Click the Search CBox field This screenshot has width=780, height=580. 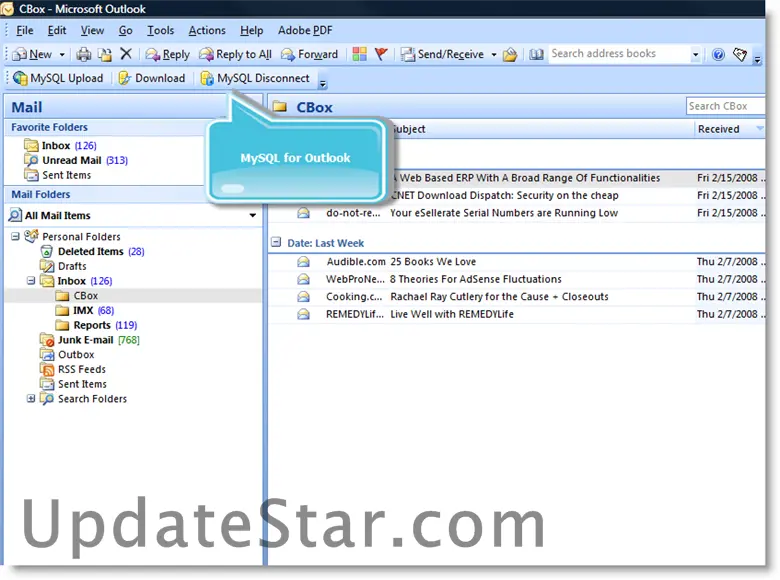725,106
